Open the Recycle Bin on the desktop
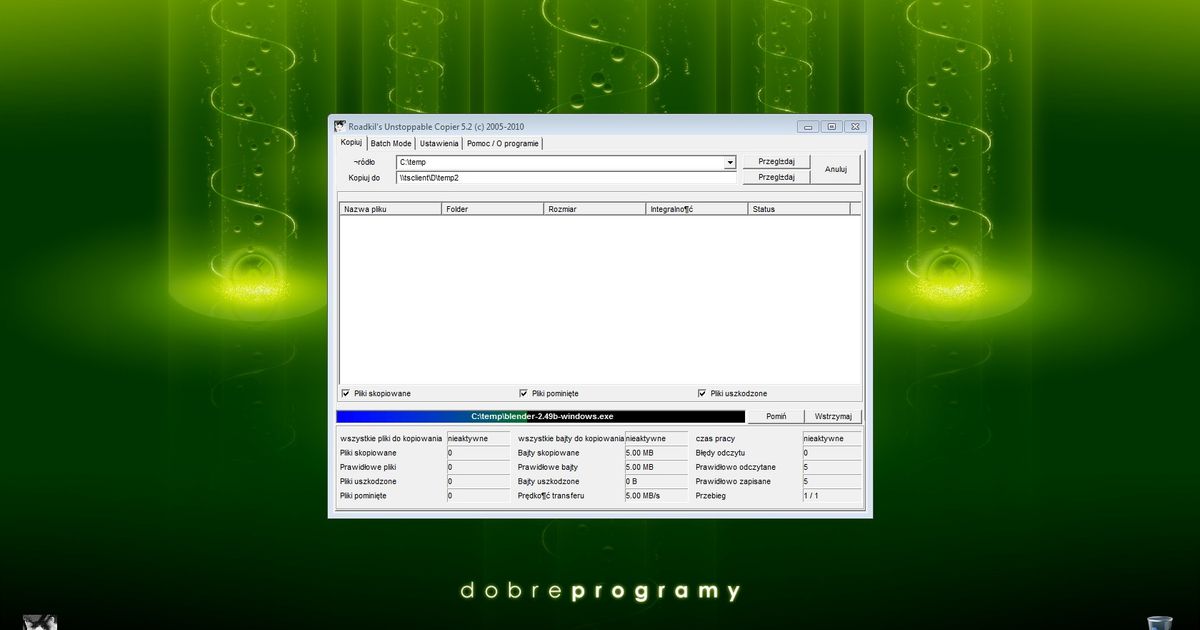The image size is (1200, 630). click(1159, 622)
